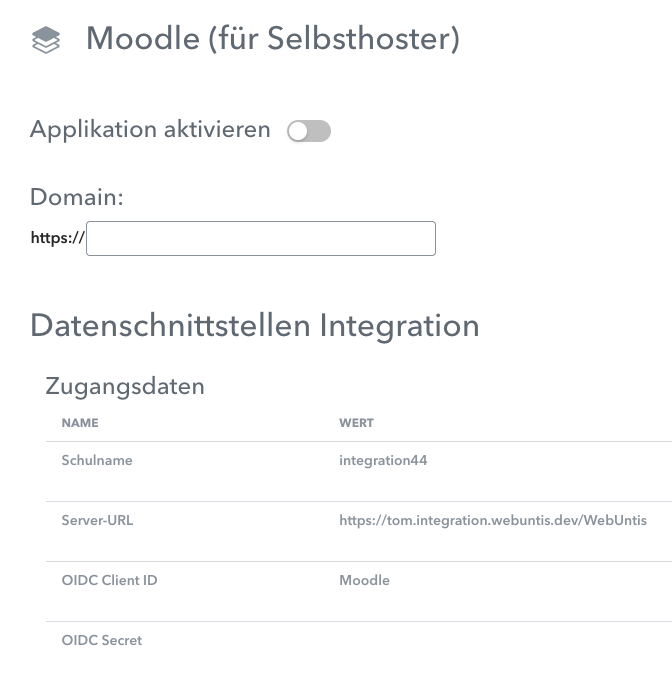This screenshot has width=672, height=677.
Task: Click the NAME column header
Action: tap(80, 423)
